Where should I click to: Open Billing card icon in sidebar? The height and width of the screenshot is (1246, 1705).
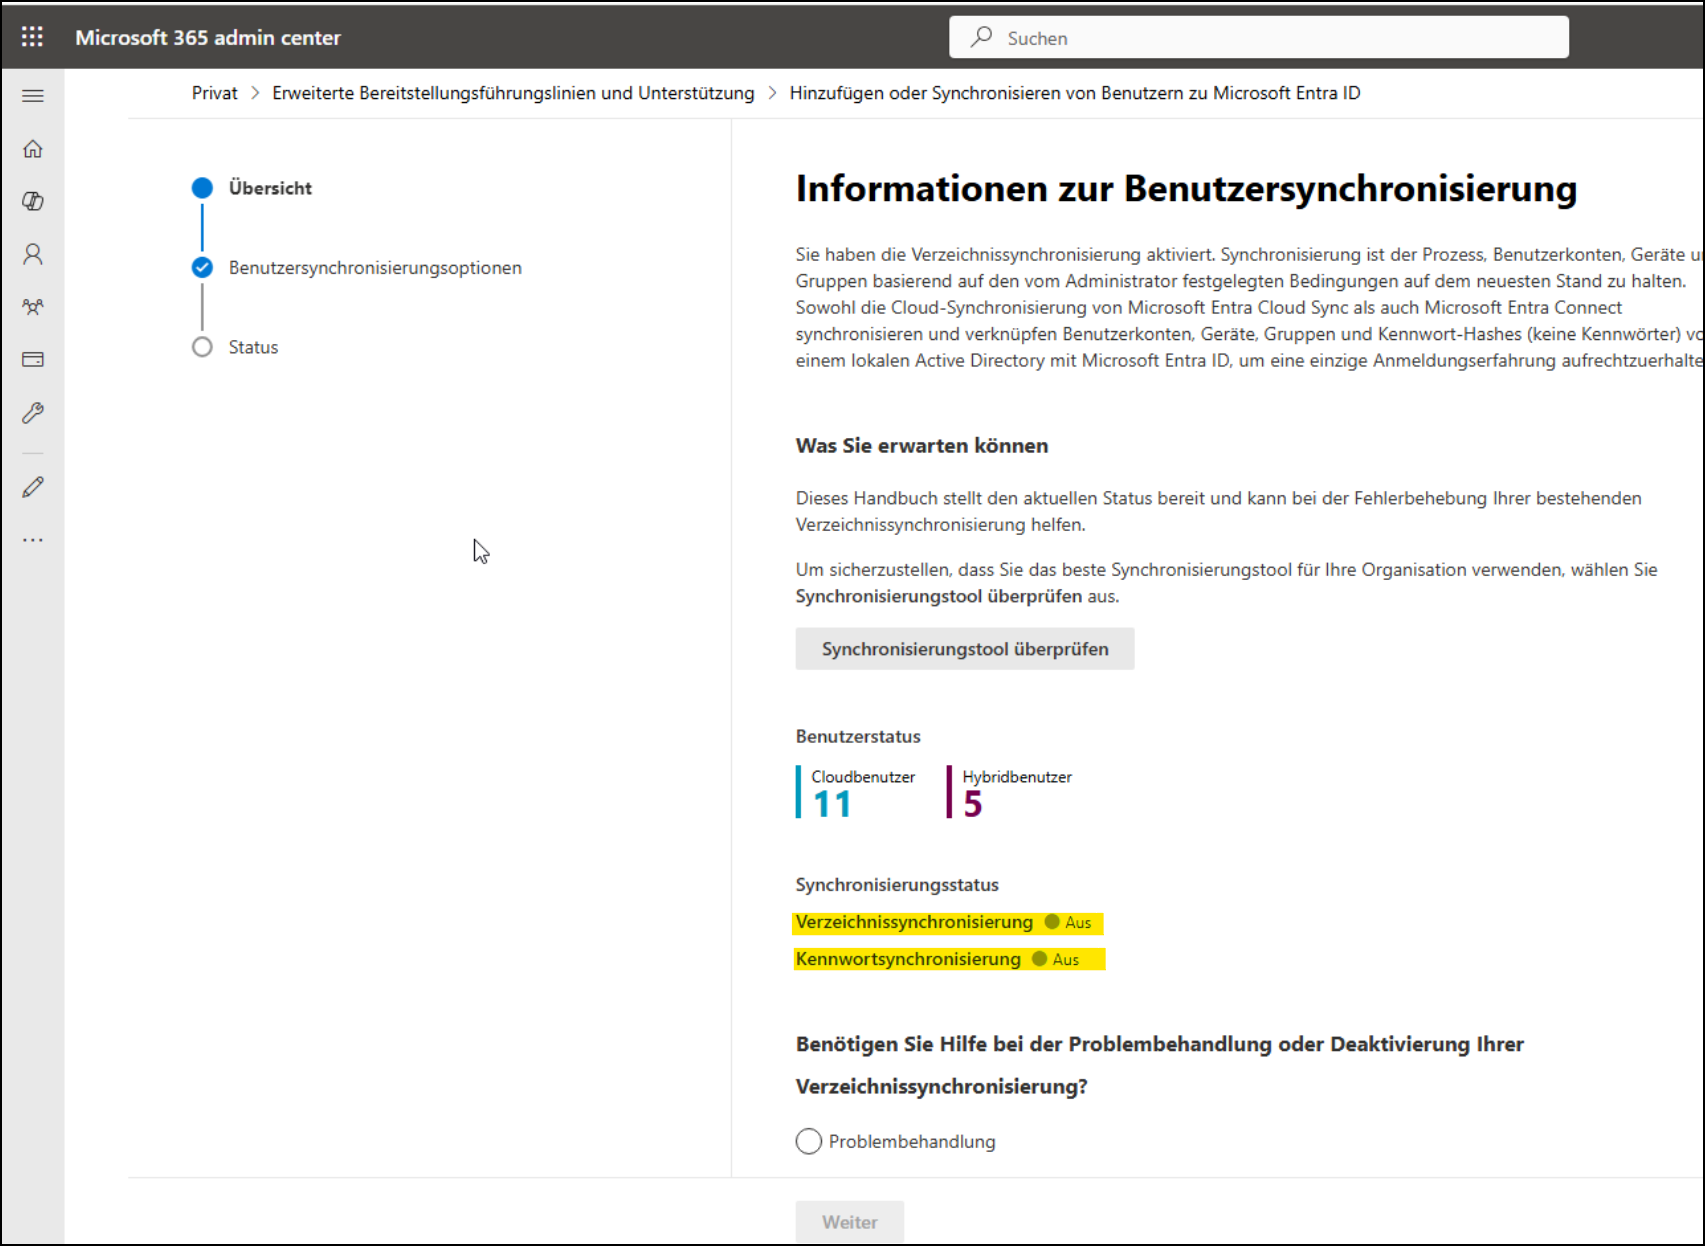(33, 359)
